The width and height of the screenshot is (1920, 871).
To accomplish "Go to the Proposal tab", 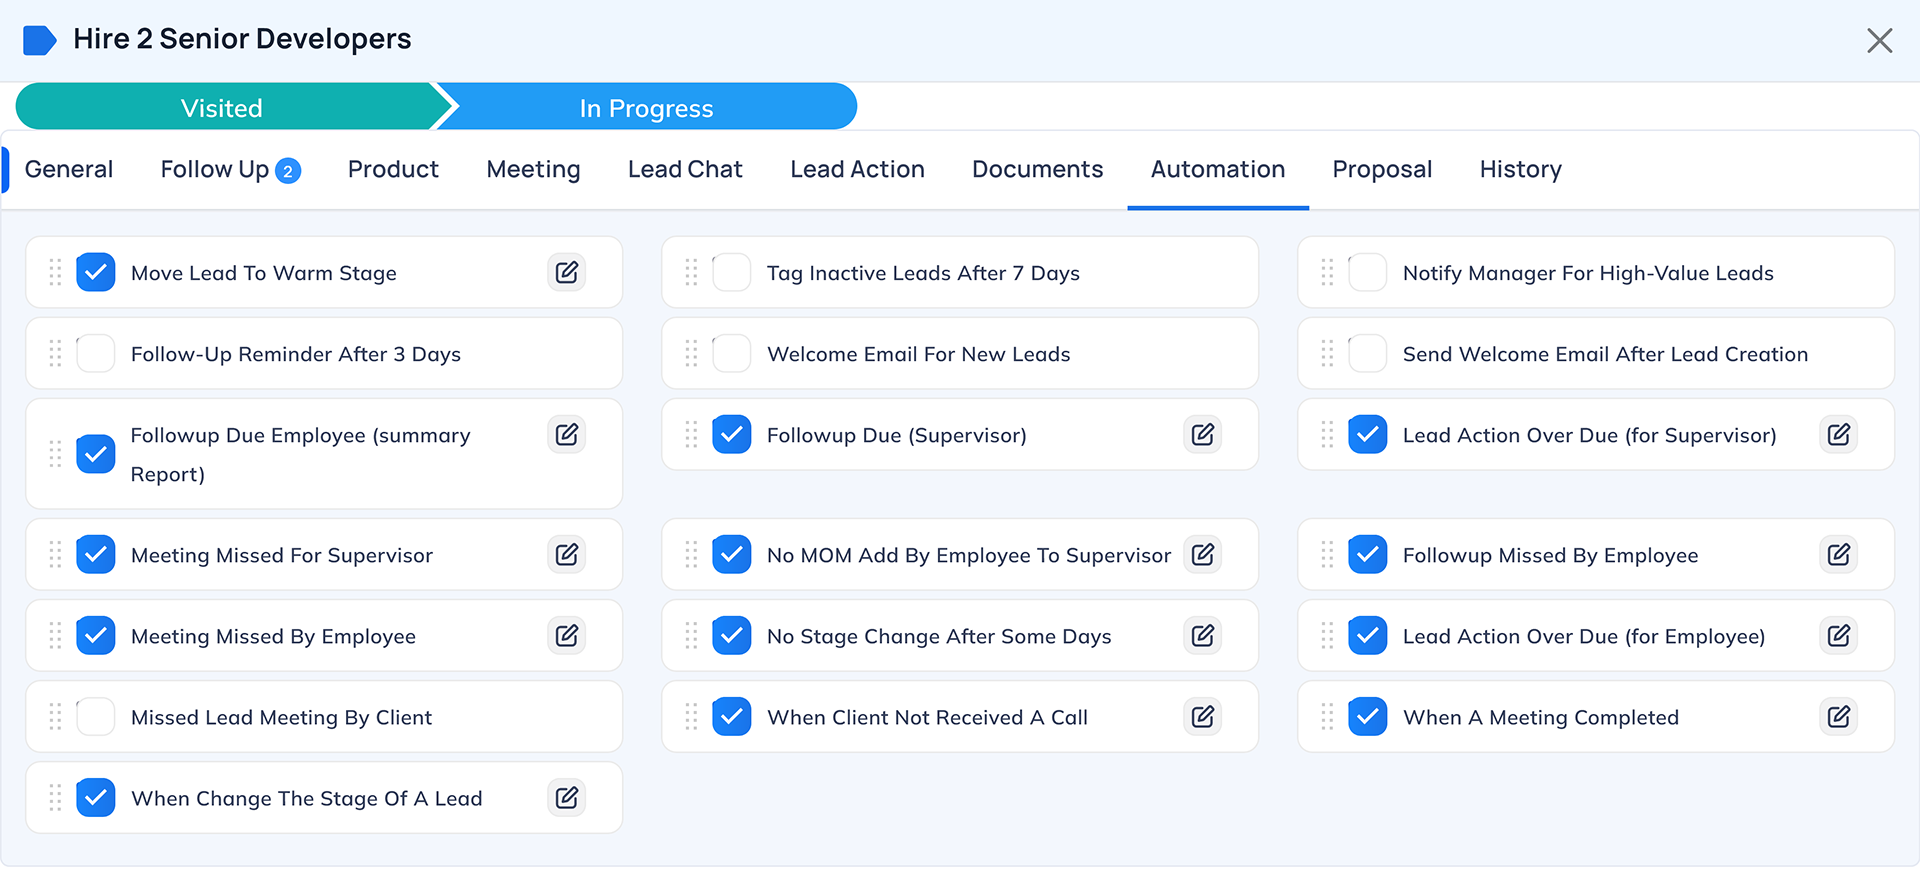I will (x=1382, y=170).
